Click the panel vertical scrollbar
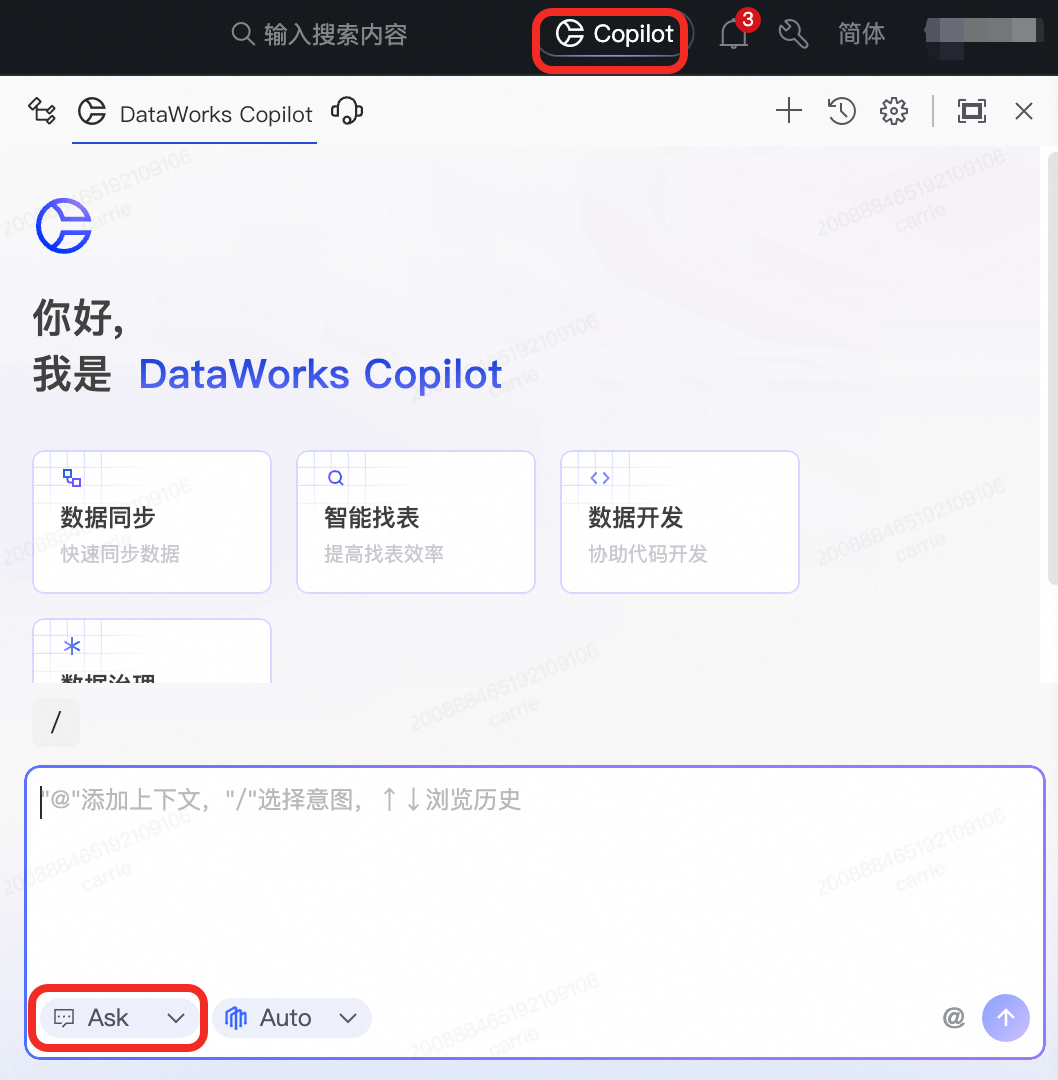Screen dimensions: 1058x1080 click(1052, 368)
